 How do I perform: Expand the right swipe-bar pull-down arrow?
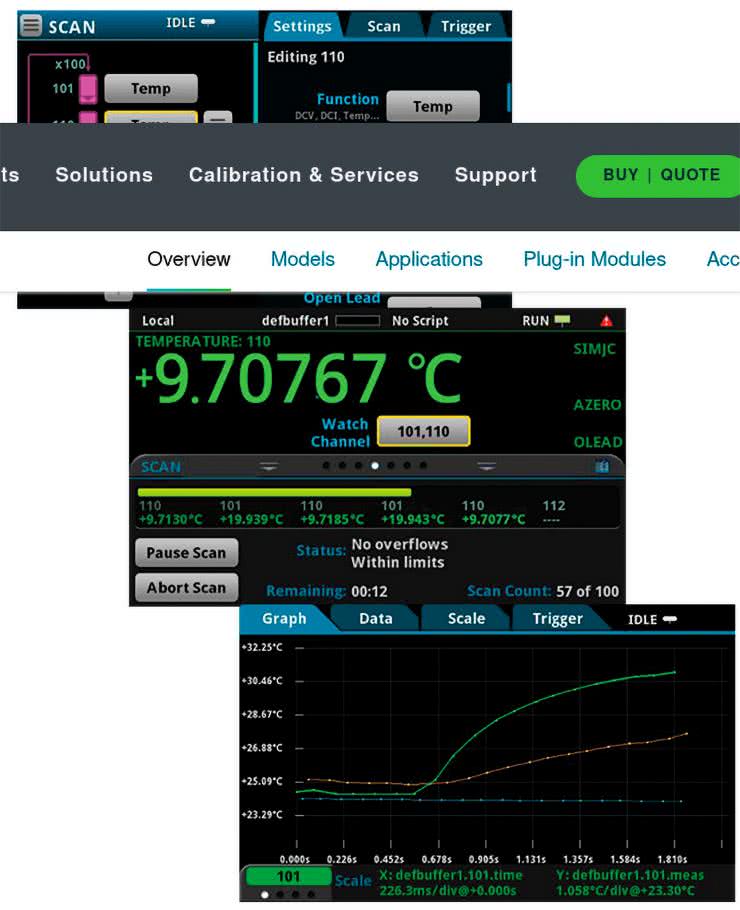(x=486, y=466)
